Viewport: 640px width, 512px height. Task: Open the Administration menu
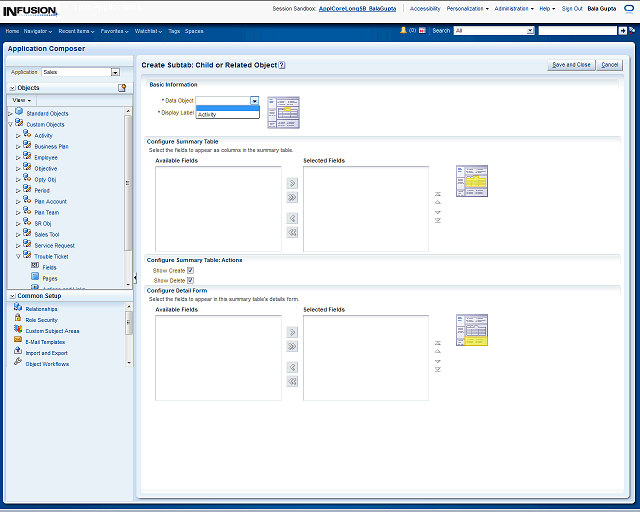(514, 8)
